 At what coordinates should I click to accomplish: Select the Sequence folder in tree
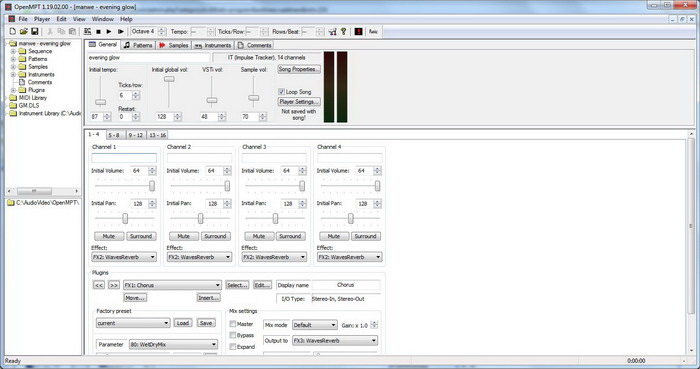pos(40,51)
